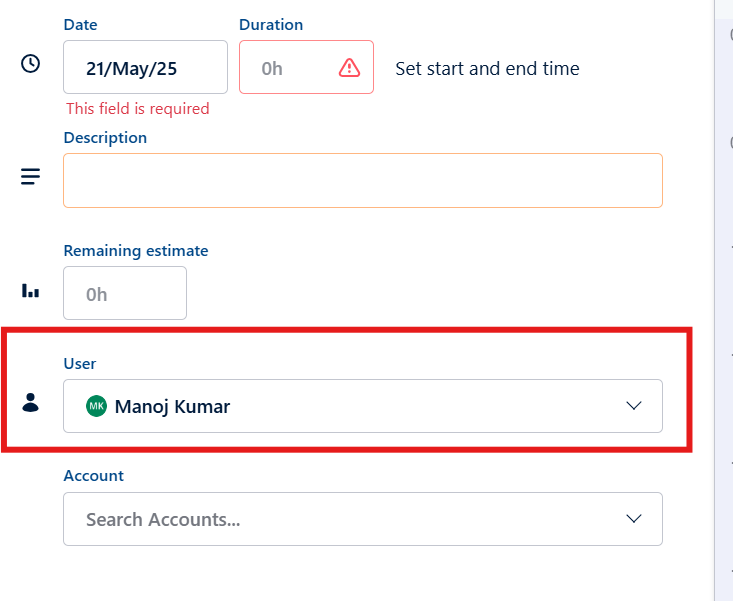Focus the Remaining estimate 0h field
733x601 pixels.
[x=124, y=294]
